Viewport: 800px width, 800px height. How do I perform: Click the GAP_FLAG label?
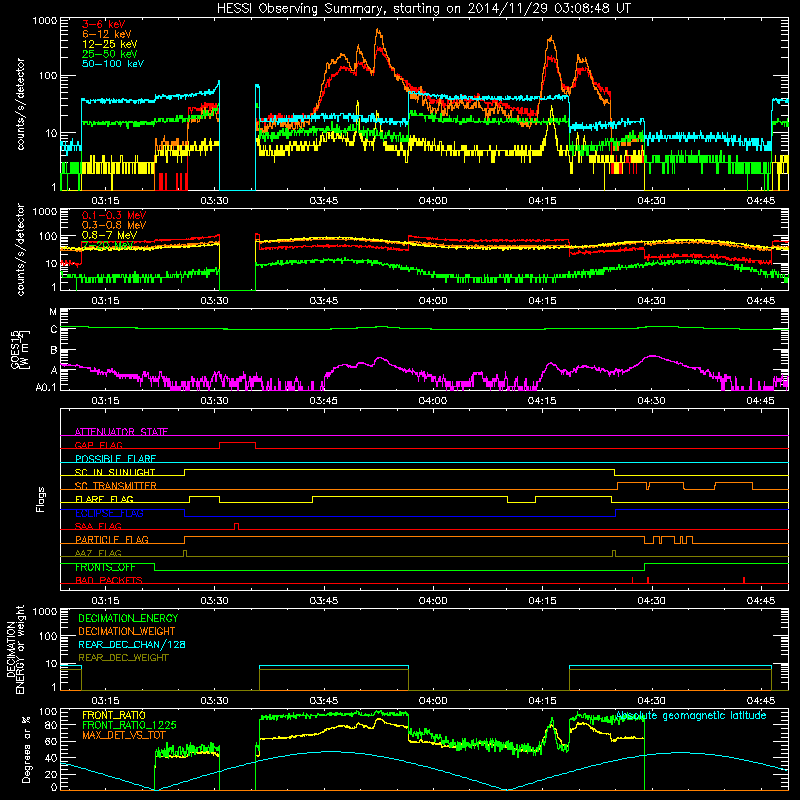click(x=98, y=445)
